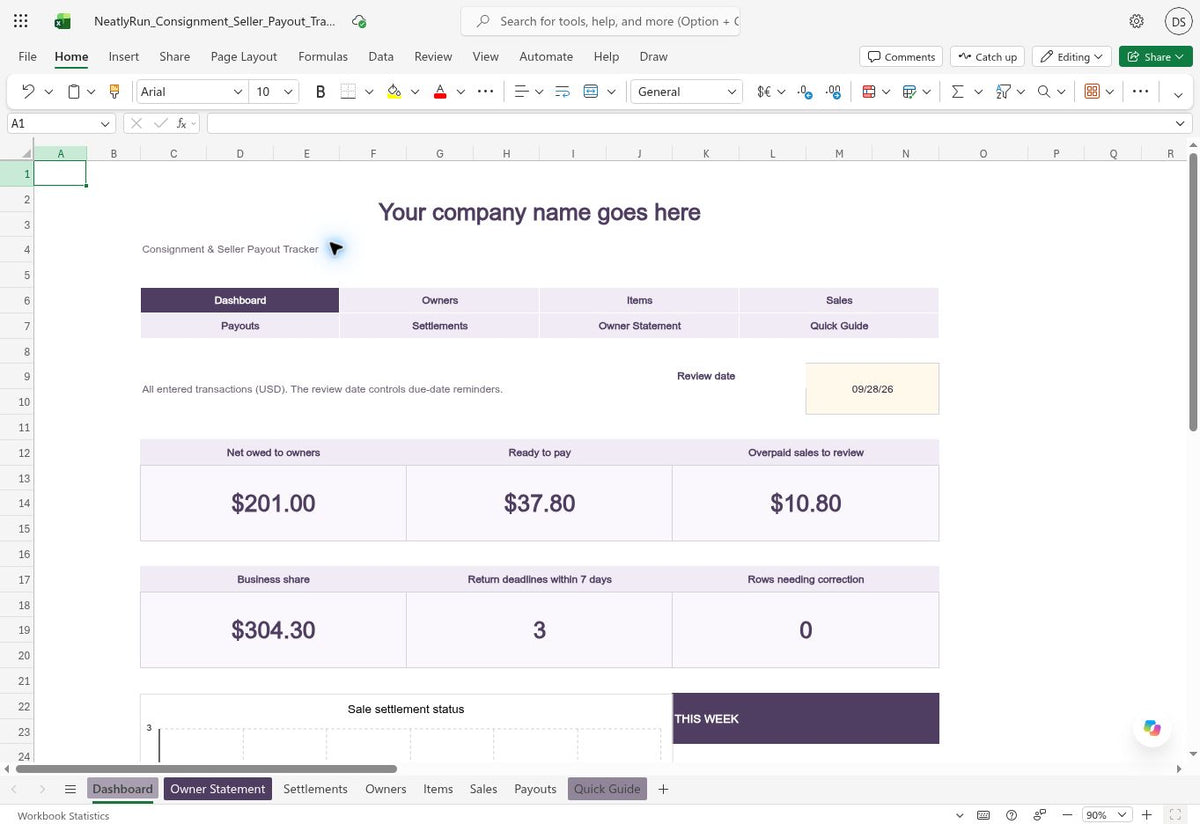Click the insert function fx icon
Image resolution: width=1200 pixels, height=824 pixels.
click(181, 123)
